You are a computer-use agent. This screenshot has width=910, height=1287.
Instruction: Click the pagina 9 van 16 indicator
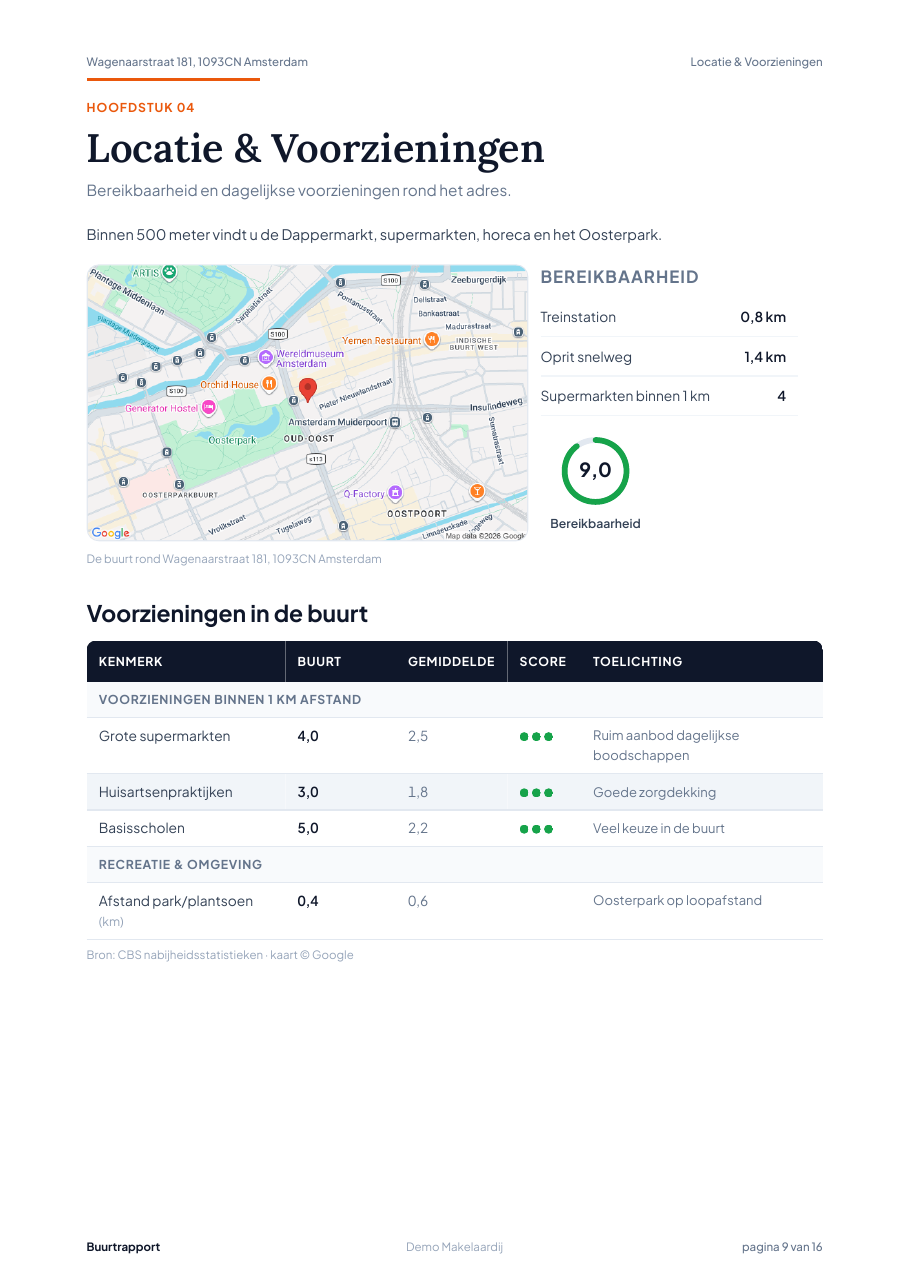[x=782, y=1247]
